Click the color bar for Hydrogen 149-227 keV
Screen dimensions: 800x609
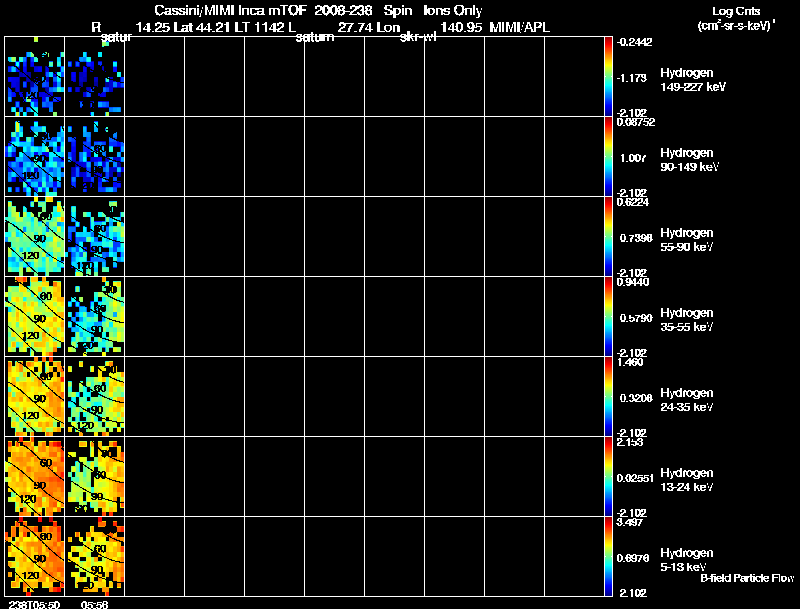coord(608,77)
